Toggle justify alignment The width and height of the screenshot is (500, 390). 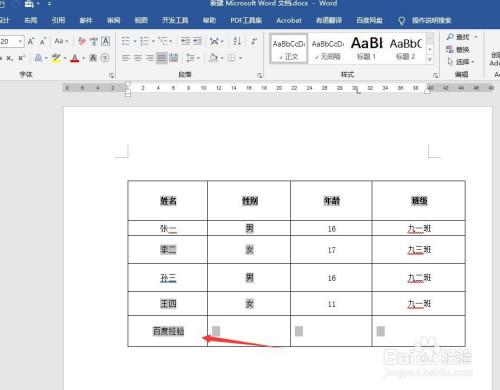pyautogui.click(x=162, y=58)
